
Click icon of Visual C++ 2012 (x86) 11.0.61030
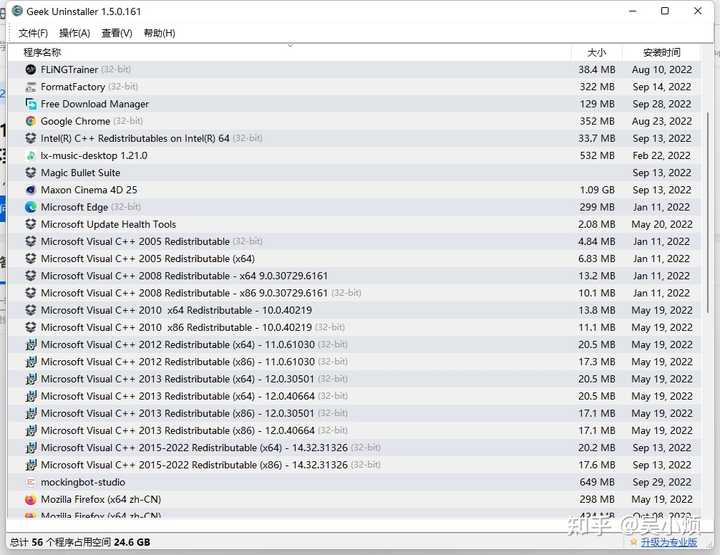coord(31,362)
